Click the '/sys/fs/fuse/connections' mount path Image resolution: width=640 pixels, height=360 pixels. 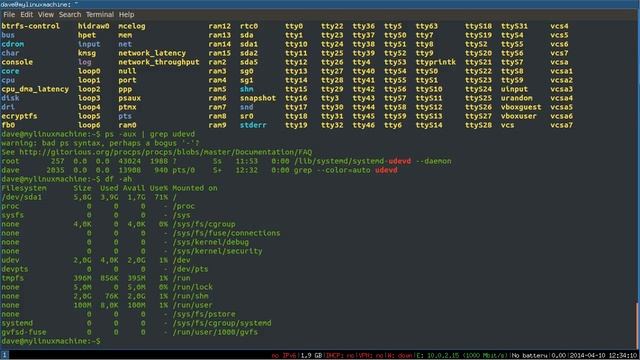(x=226, y=233)
